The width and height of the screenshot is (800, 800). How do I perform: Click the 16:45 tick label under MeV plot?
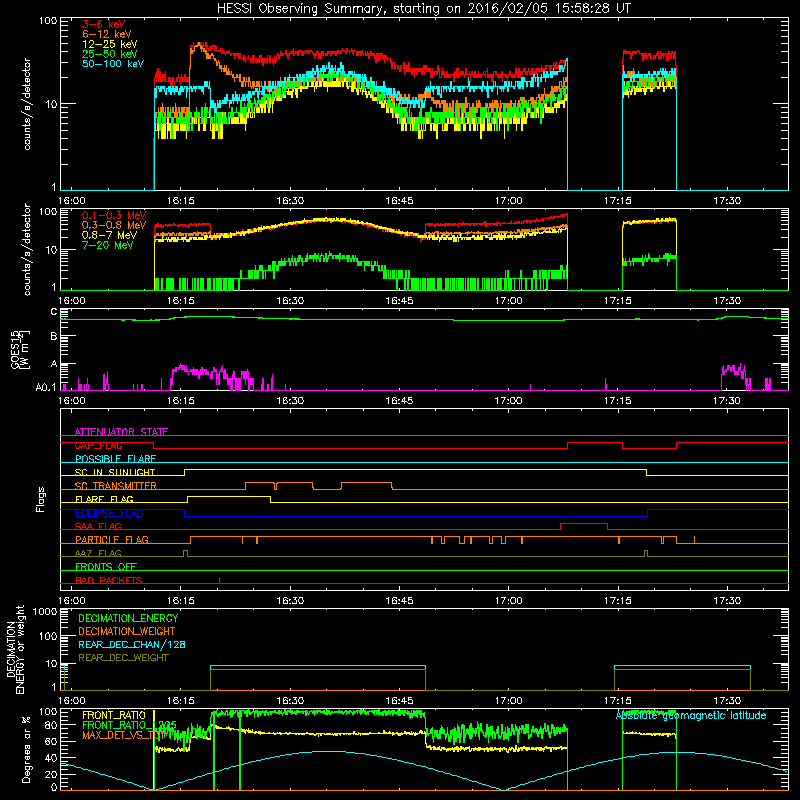399,301
